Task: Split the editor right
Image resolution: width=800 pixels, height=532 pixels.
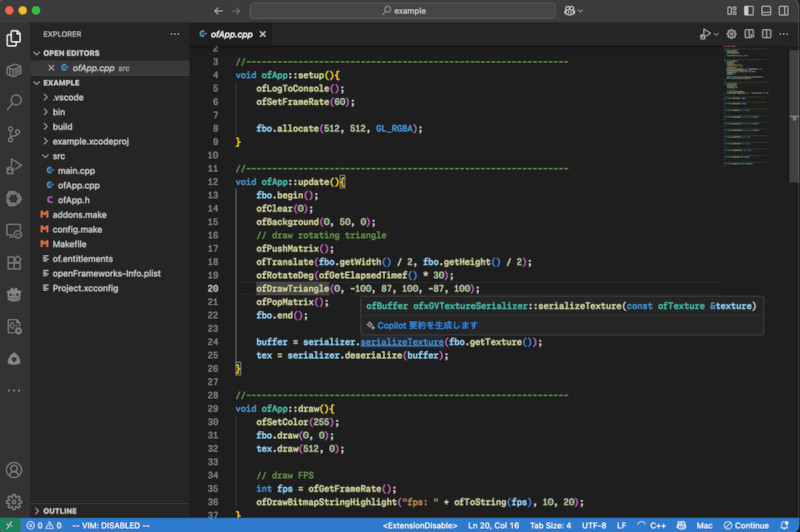Action: 766,34
